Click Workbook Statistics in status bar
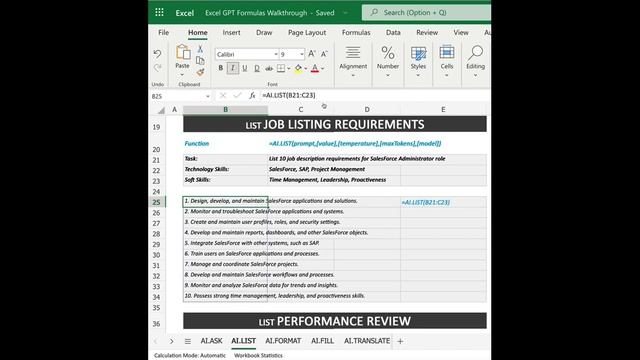The image size is (640, 360). click(x=258, y=356)
